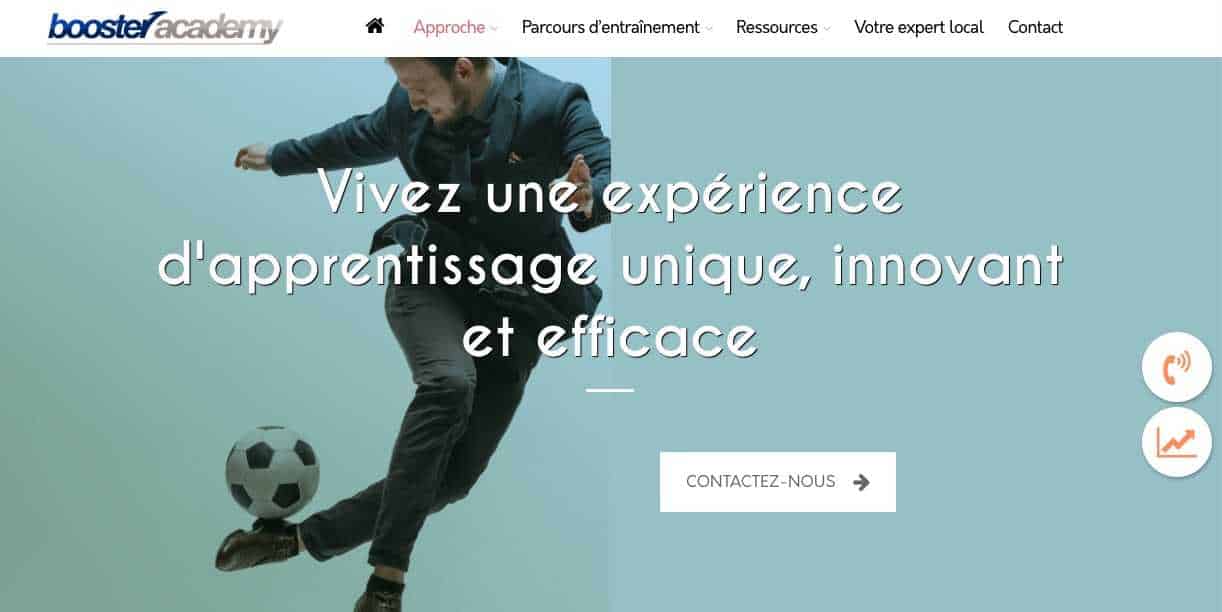Open the Parcours d'entraînement menu
The height and width of the screenshot is (612, 1222).
[611, 27]
